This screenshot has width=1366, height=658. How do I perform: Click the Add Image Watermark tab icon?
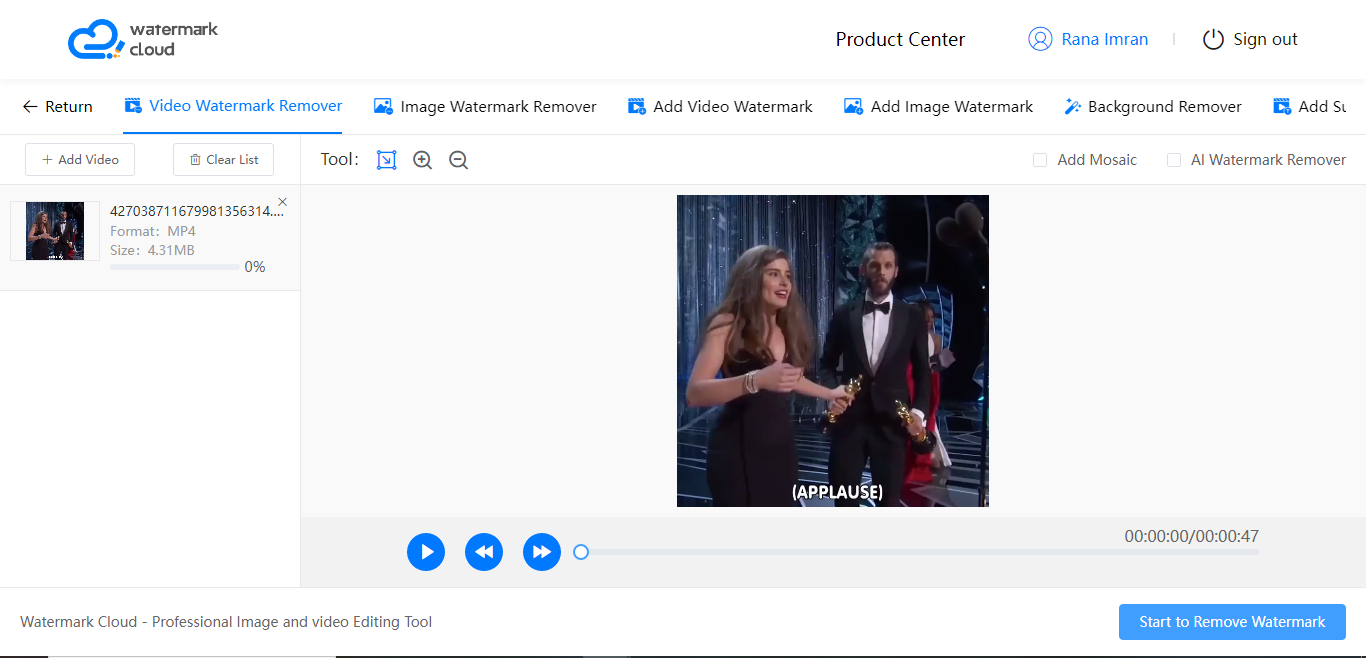pos(853,106)
